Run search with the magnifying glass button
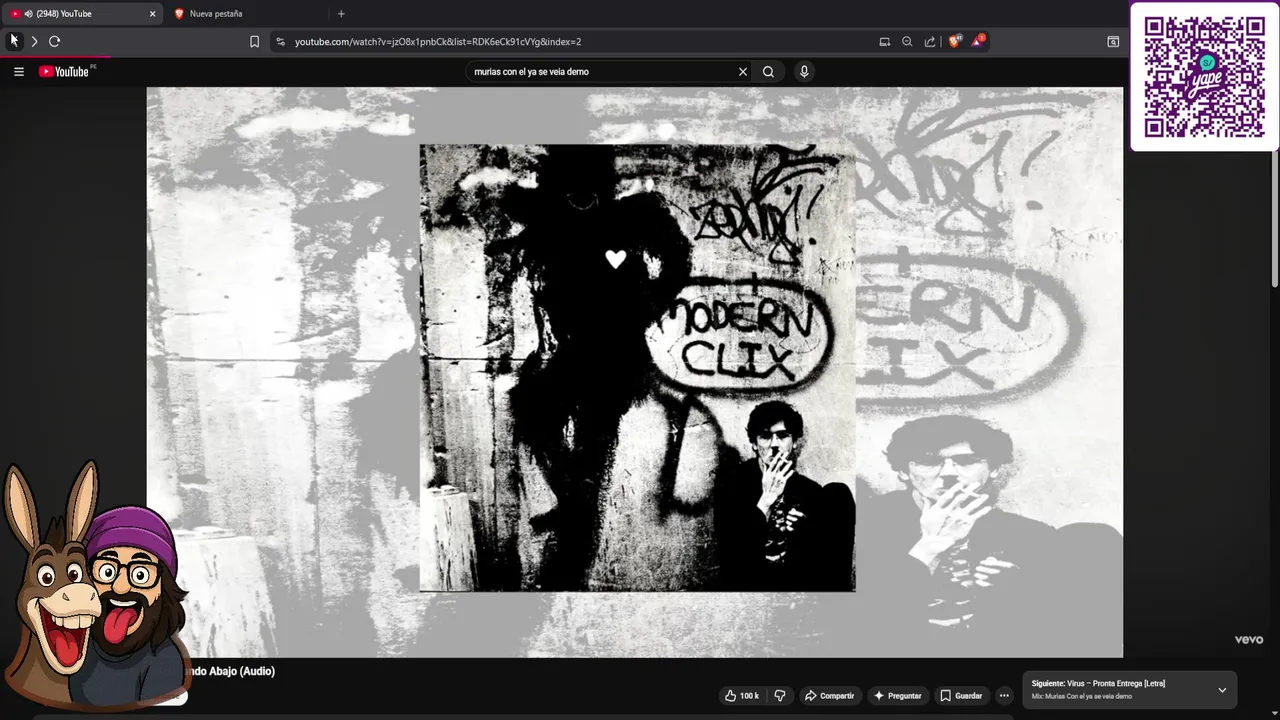This screenshot has width=1280, height=720. 768,72
